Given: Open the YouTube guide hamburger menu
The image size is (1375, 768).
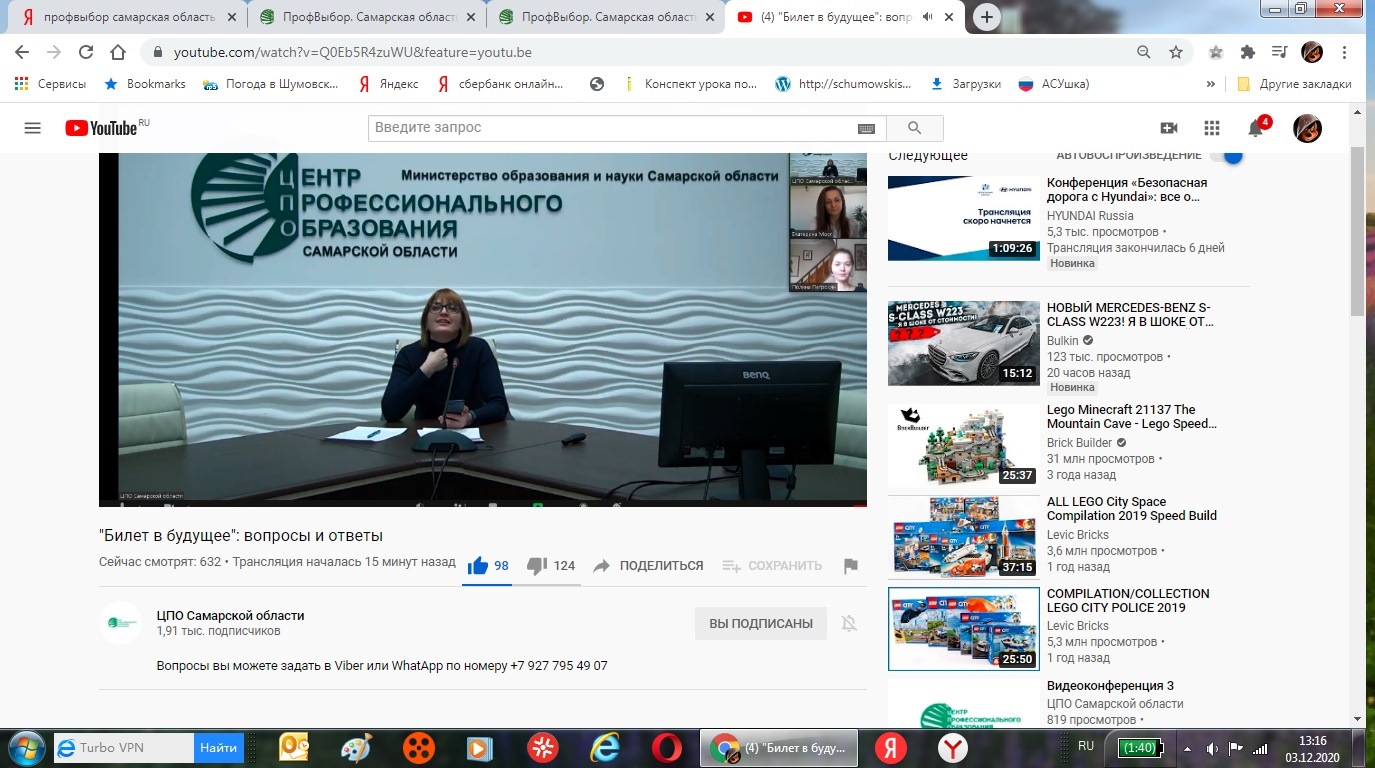Looking at the screenshot, I should (33, 128).
